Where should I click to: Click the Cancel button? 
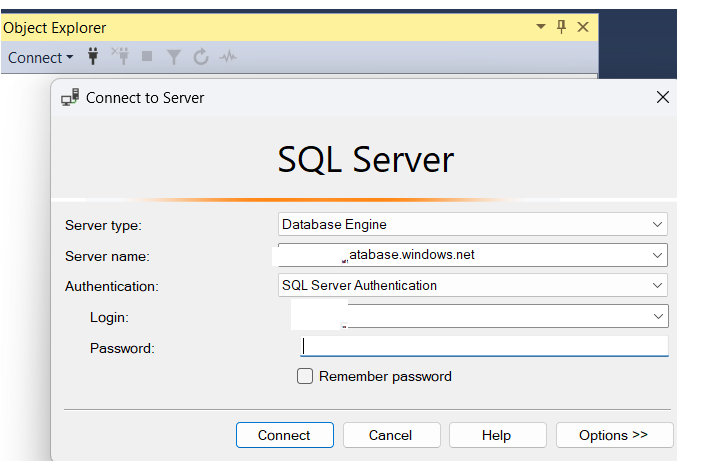(x=391, y=435)
